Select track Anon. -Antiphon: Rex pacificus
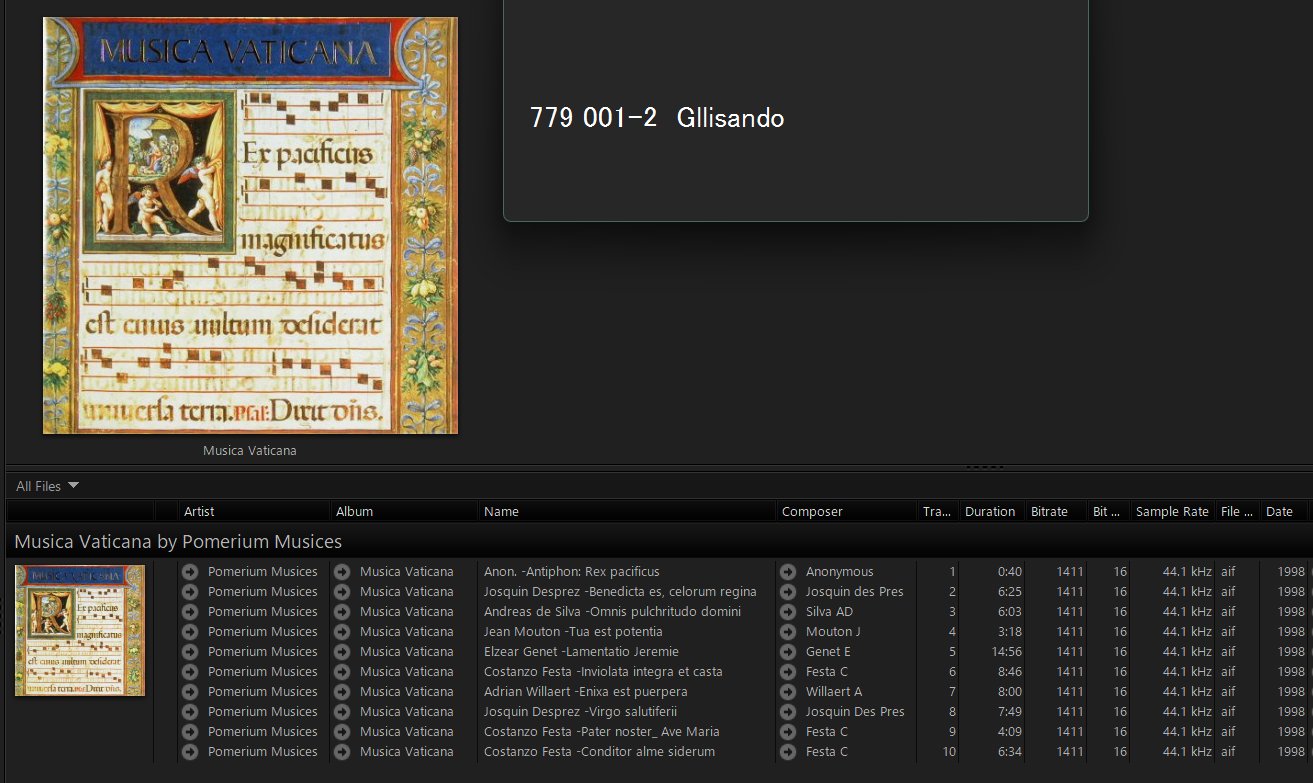 tap(571, 572)
